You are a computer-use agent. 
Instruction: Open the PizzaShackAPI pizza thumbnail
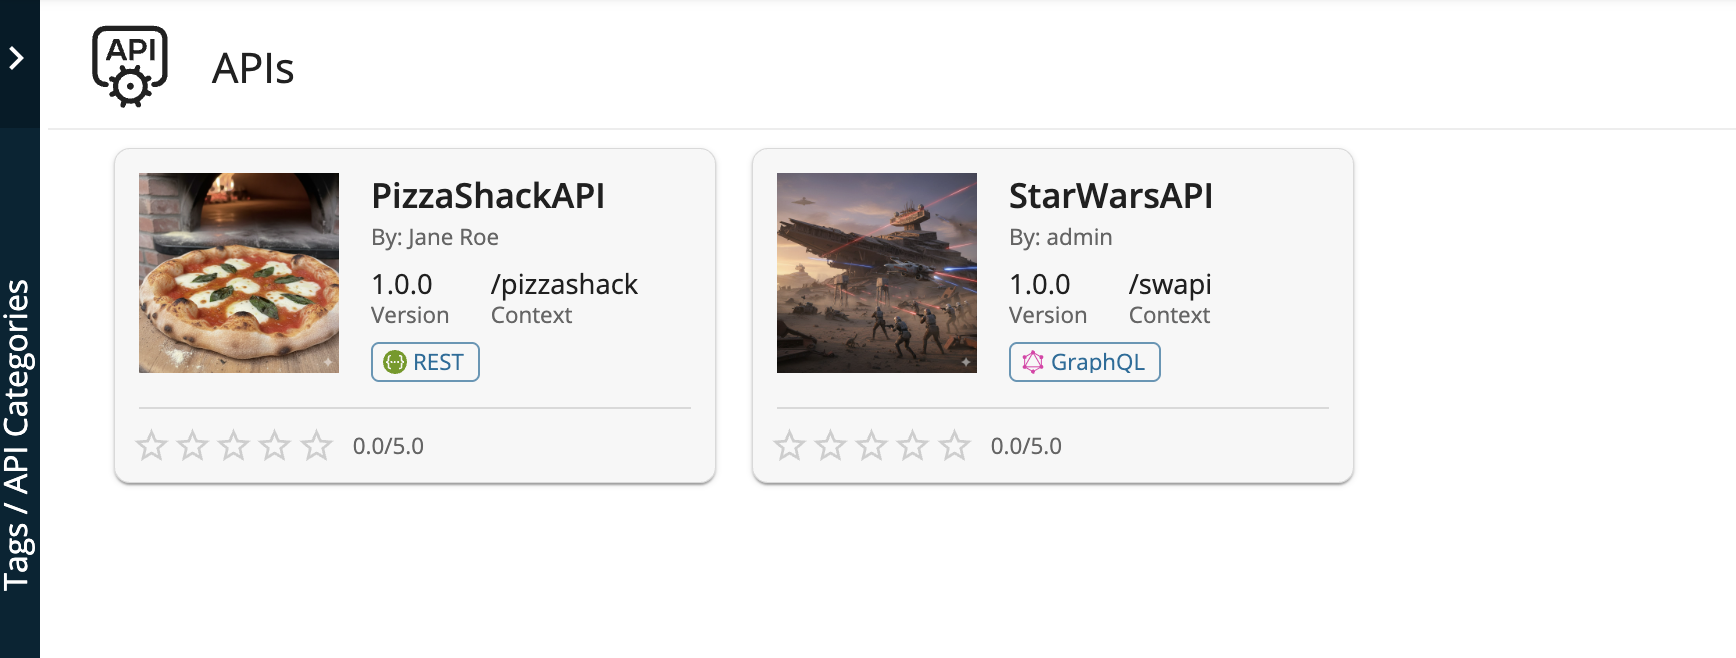coord(239,273)
